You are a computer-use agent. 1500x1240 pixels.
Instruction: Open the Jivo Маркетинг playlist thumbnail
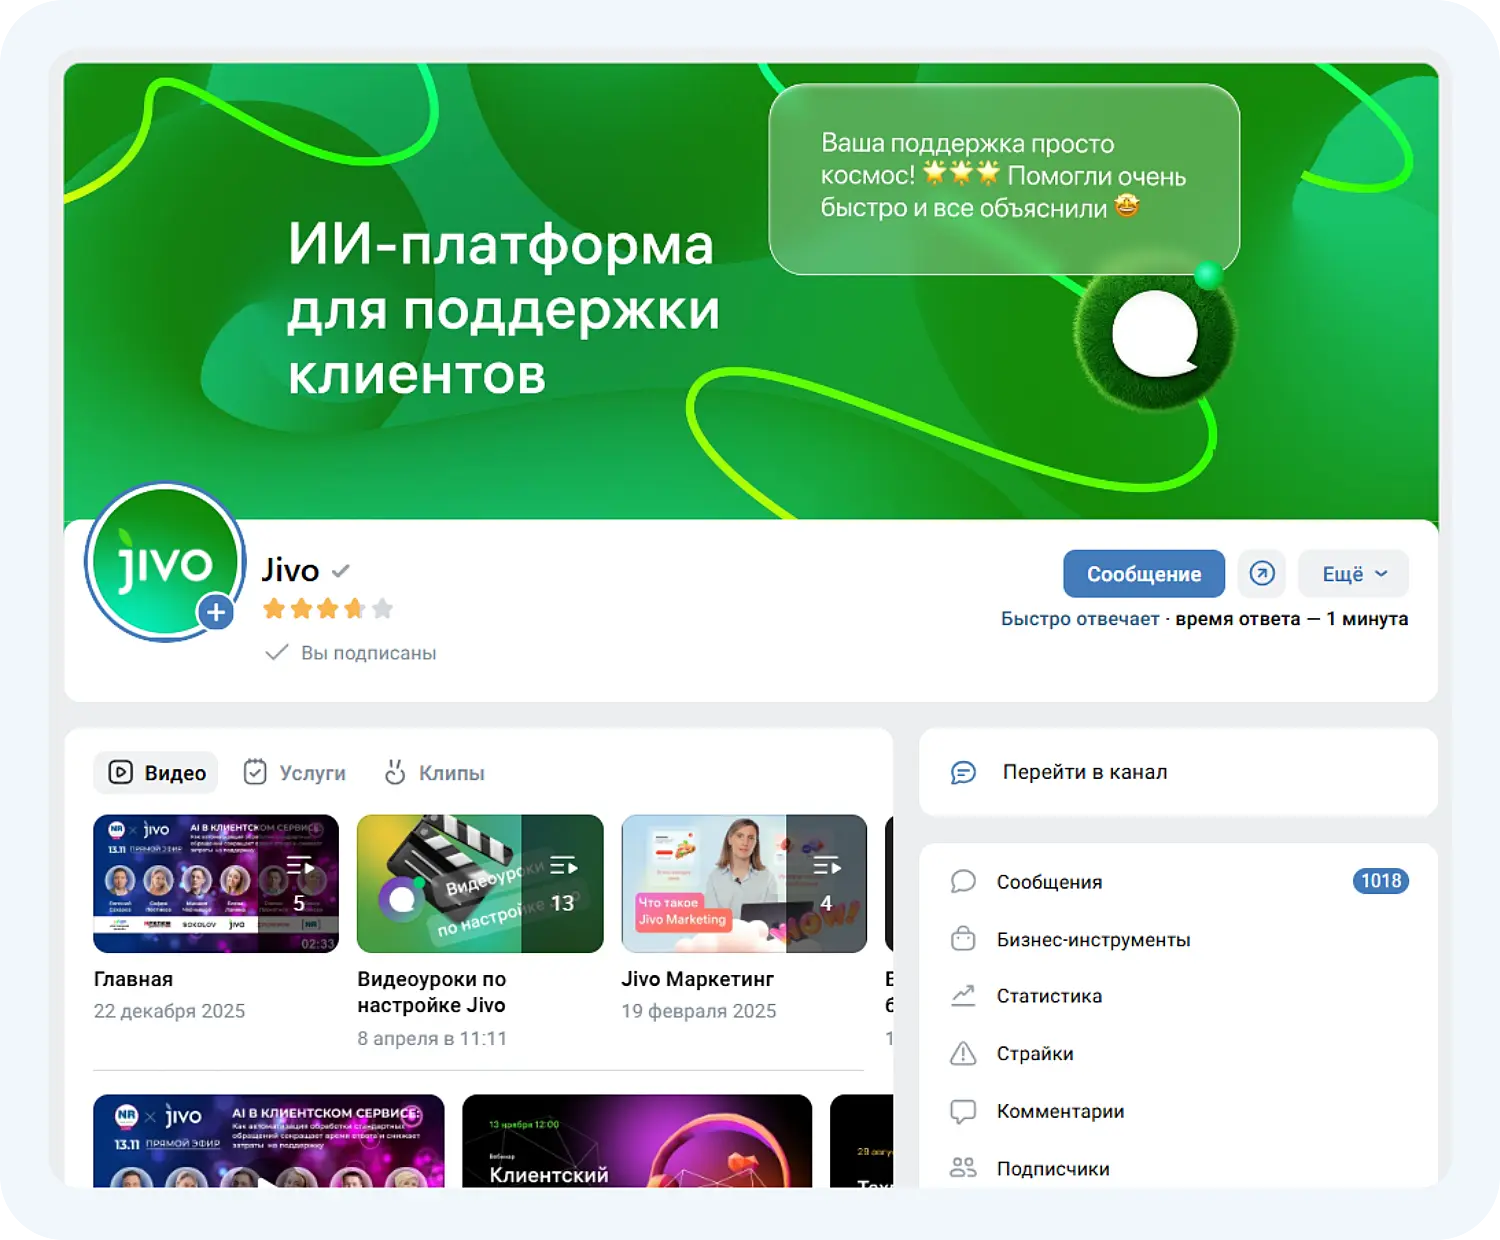tap(744, 884)
